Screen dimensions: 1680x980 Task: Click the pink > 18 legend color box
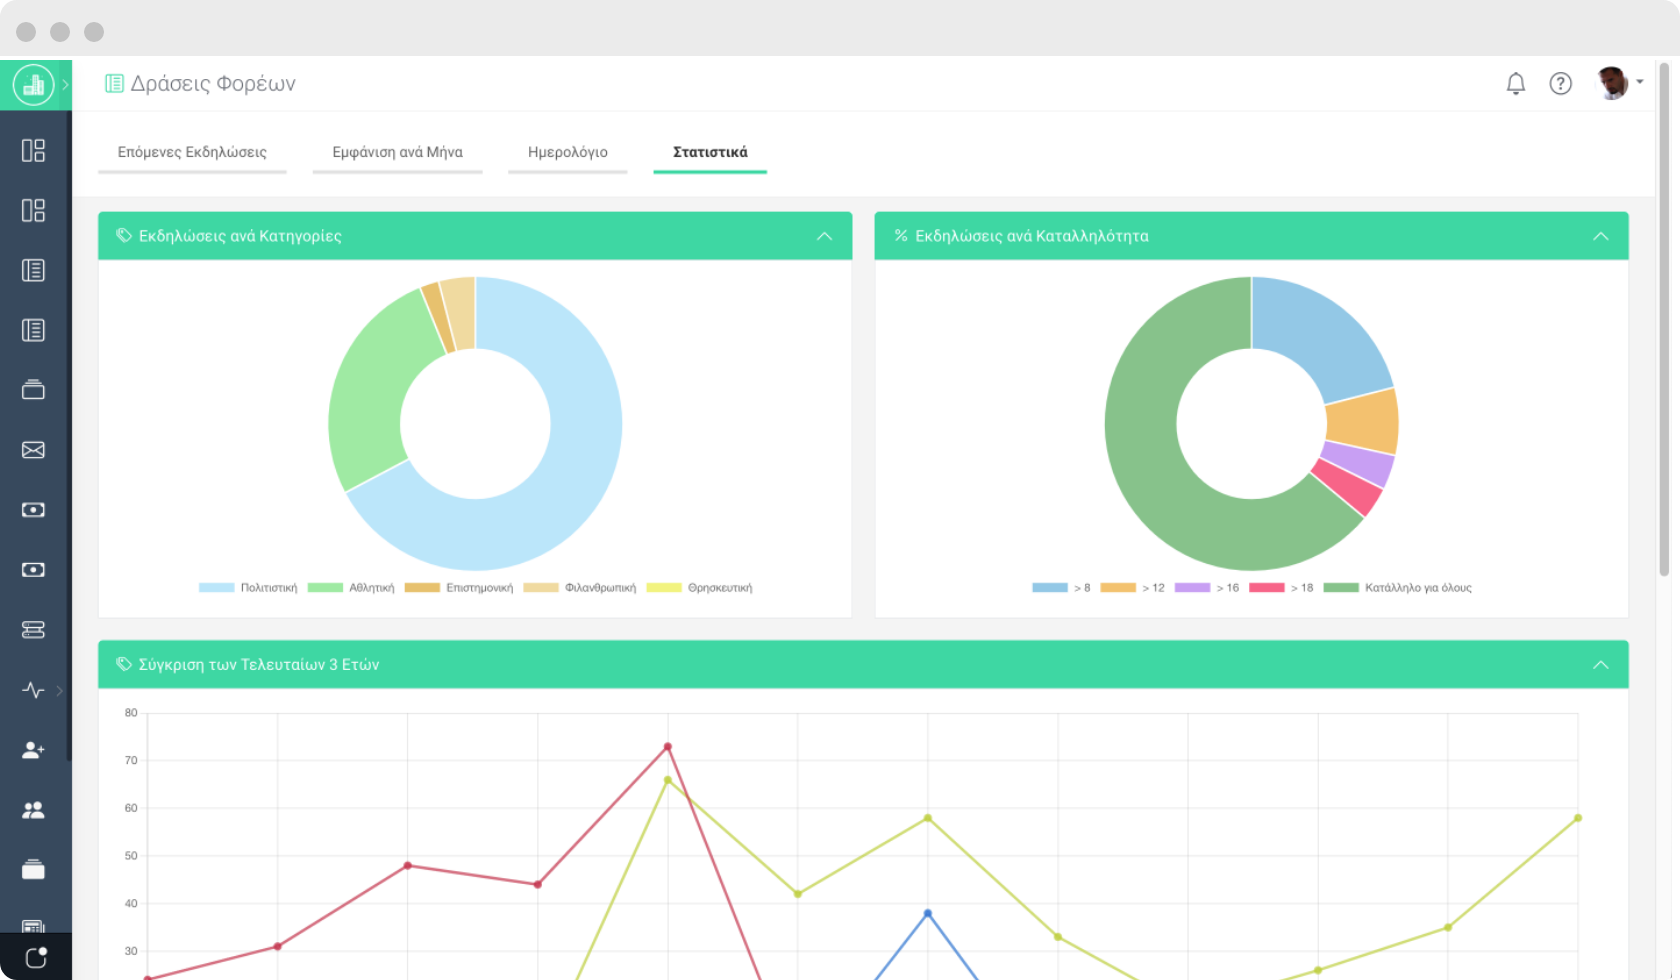pos(1266,588)
